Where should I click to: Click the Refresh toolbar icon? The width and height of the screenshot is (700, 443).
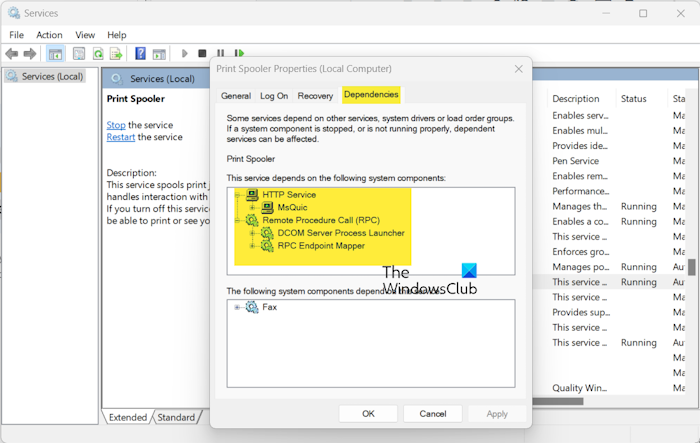click(98, 54)
